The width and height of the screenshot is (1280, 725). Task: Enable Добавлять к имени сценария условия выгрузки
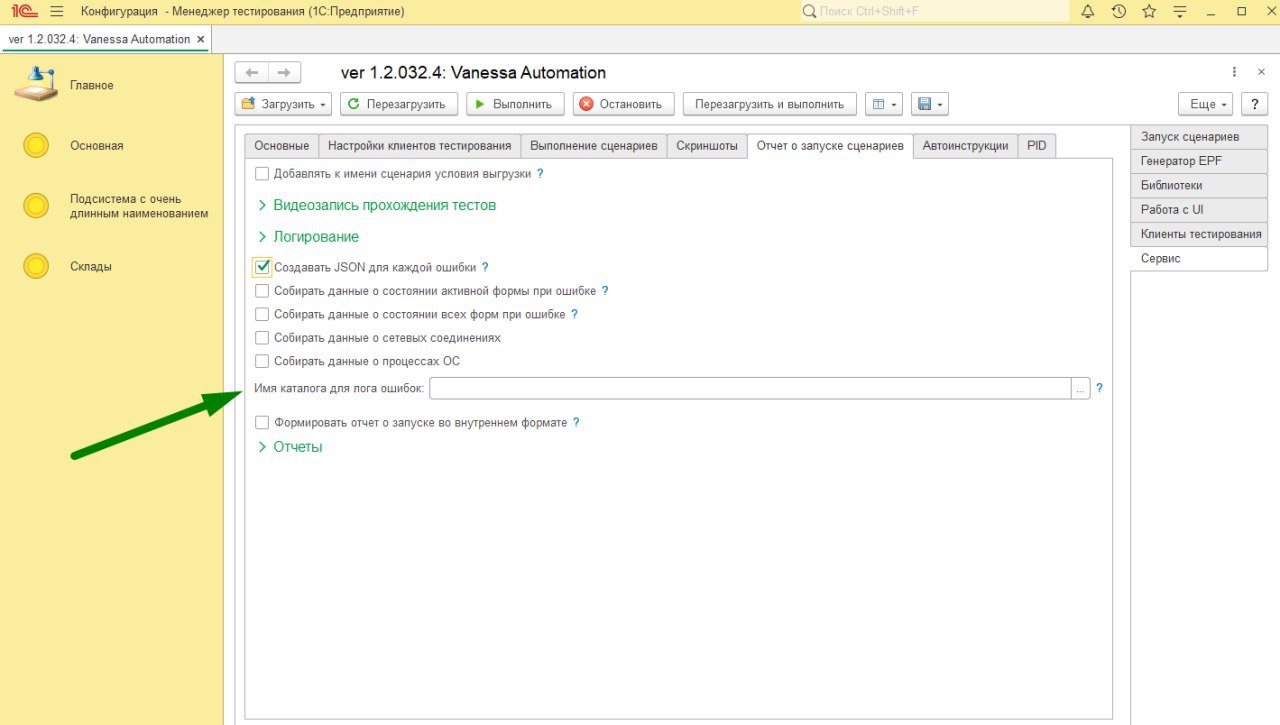pos(262,173)
